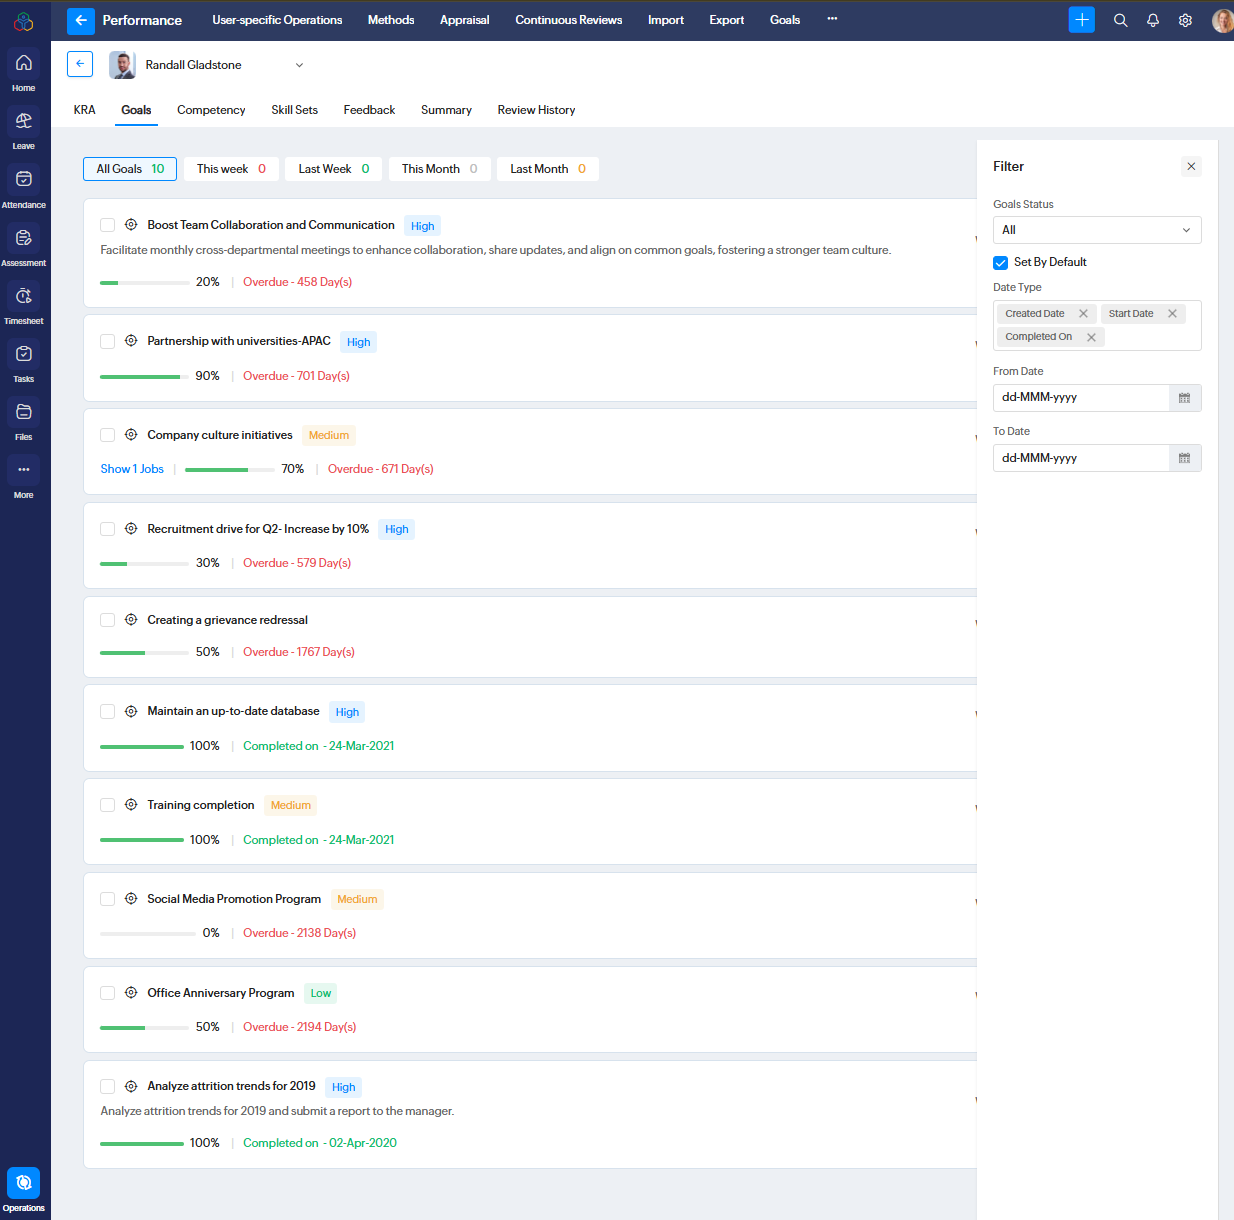Viewport: 1234px width, 1220px height.
Task: Check the Boost Team Collaboration goal checkbox
Action: pyautogui.click(x=107, y=225)
